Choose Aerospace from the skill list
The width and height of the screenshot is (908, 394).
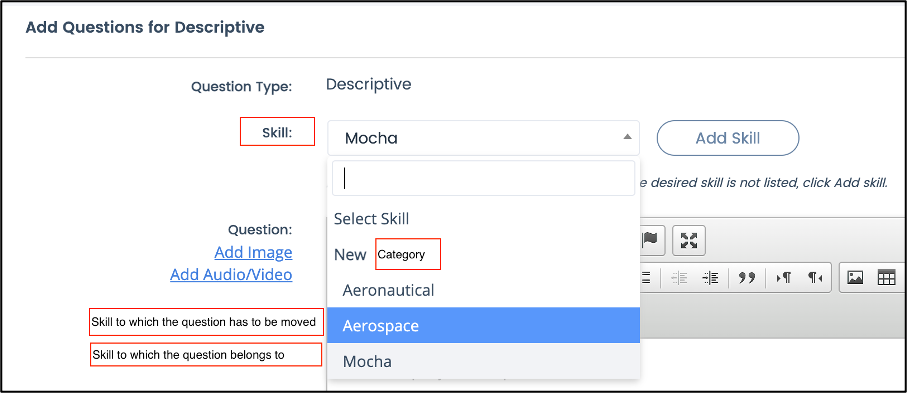(484, 326)
